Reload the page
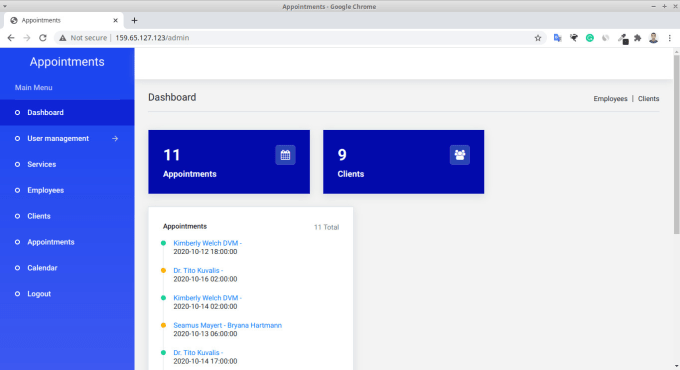This screenshot has width=680, height=370. click(x=42, y=38)
